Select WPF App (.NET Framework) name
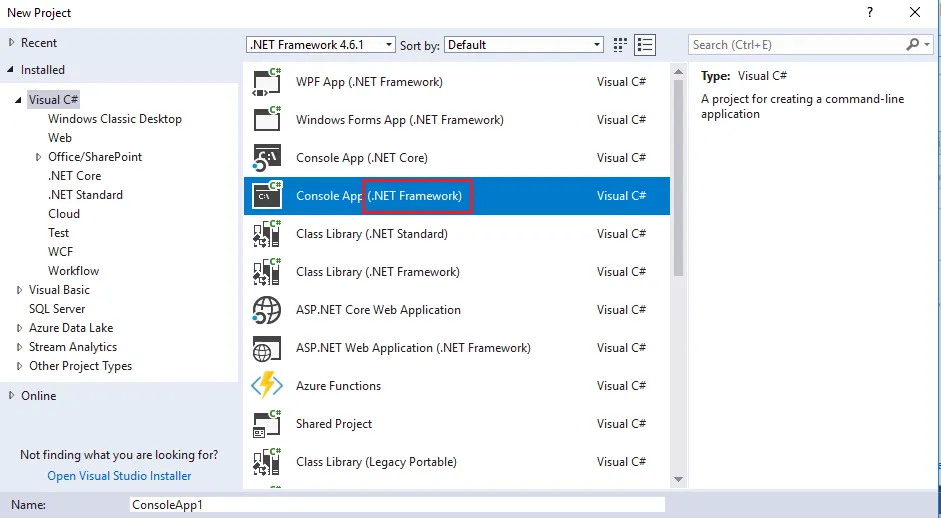Screen dimensions: 941x518 (x=369, y=82)
